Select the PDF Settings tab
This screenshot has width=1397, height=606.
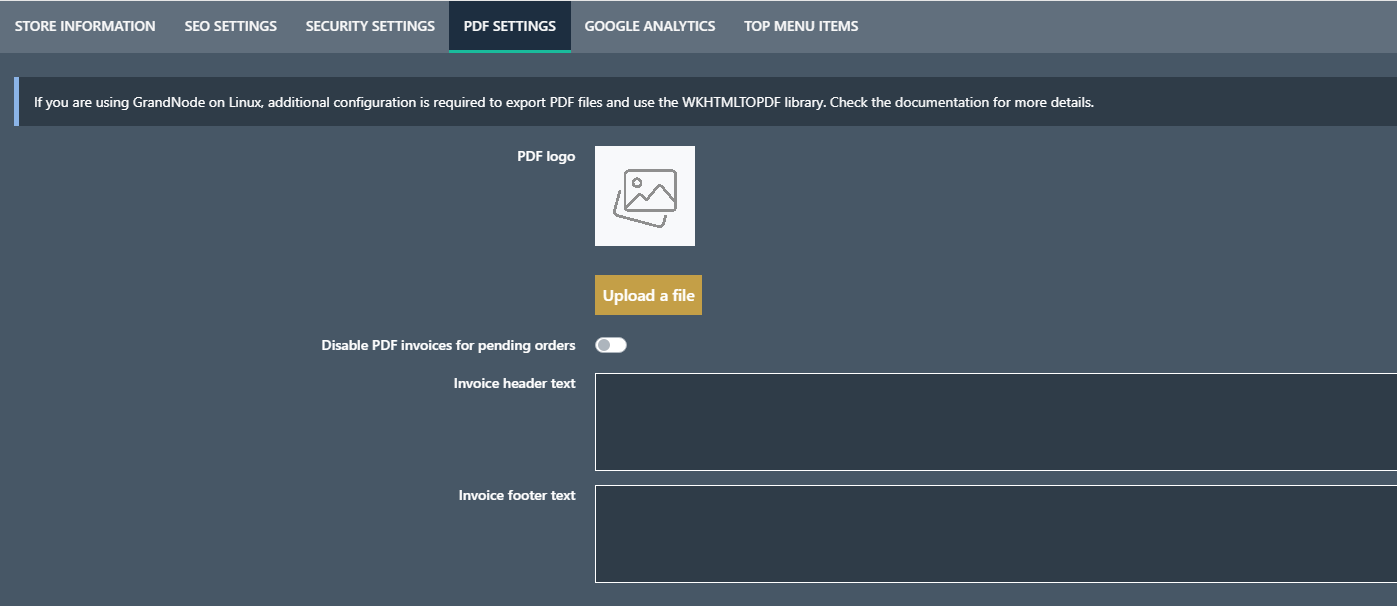pyautogui.click(x=510, y=26)
